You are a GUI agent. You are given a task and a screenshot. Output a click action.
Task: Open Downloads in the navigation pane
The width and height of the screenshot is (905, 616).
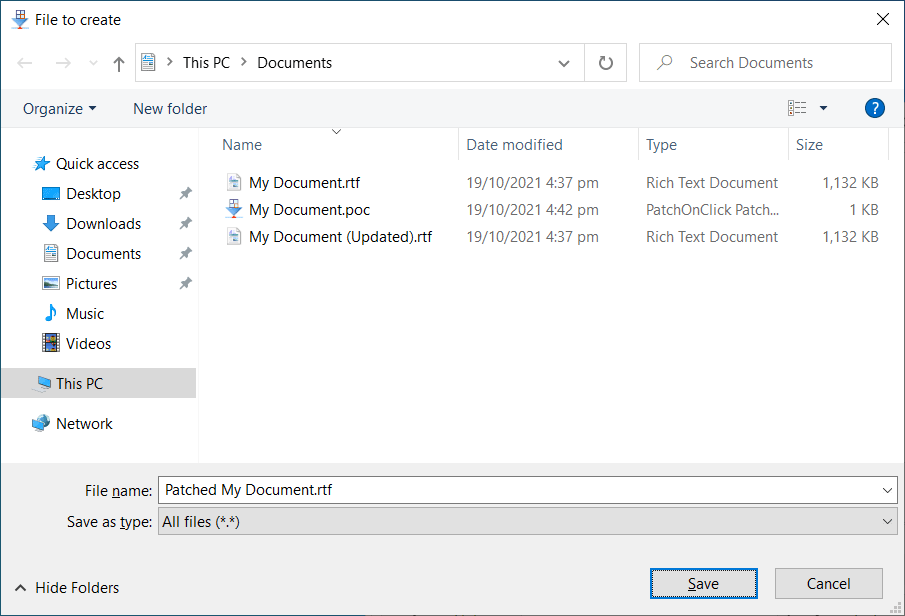point(104,224)
